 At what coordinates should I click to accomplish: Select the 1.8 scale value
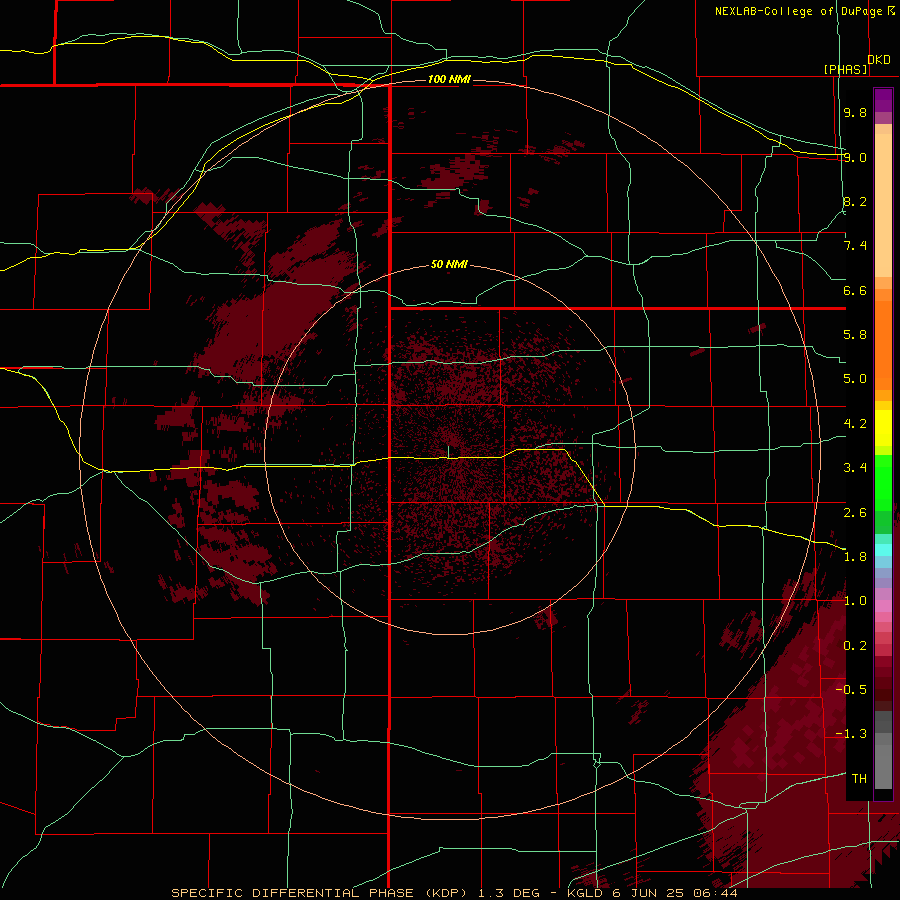pos(855,557)
